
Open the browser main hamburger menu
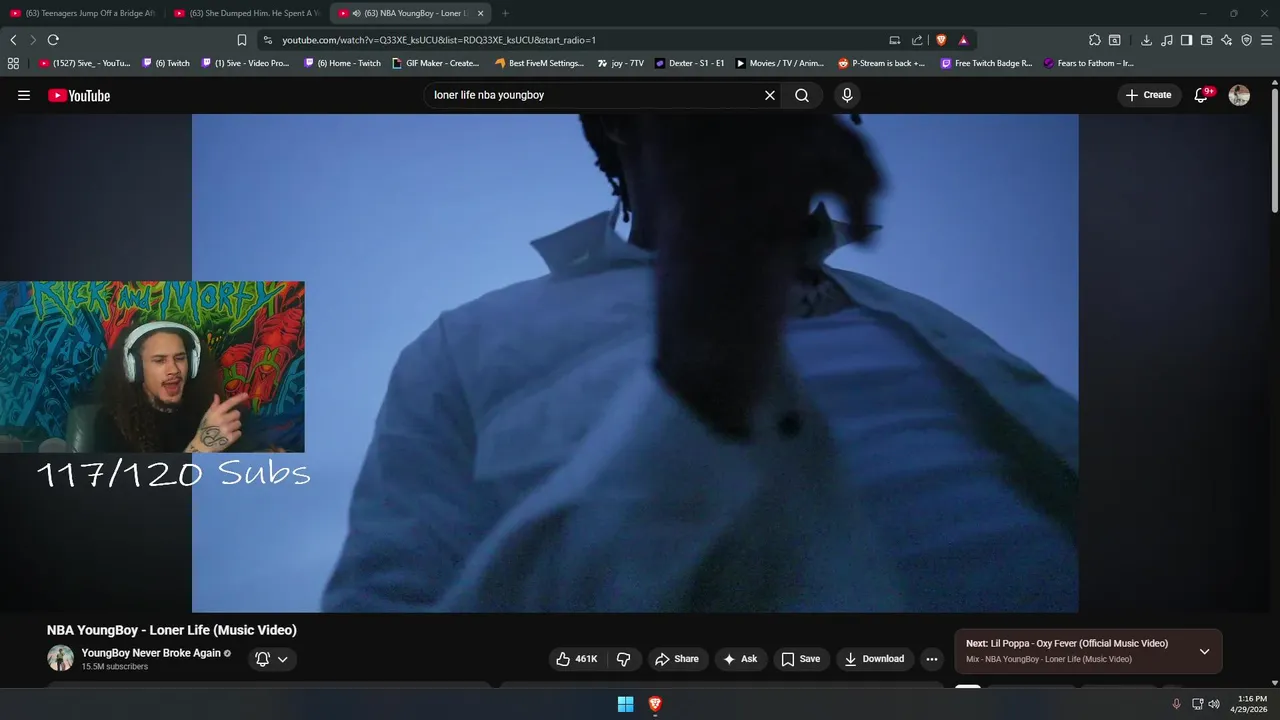pos(1266,40)
